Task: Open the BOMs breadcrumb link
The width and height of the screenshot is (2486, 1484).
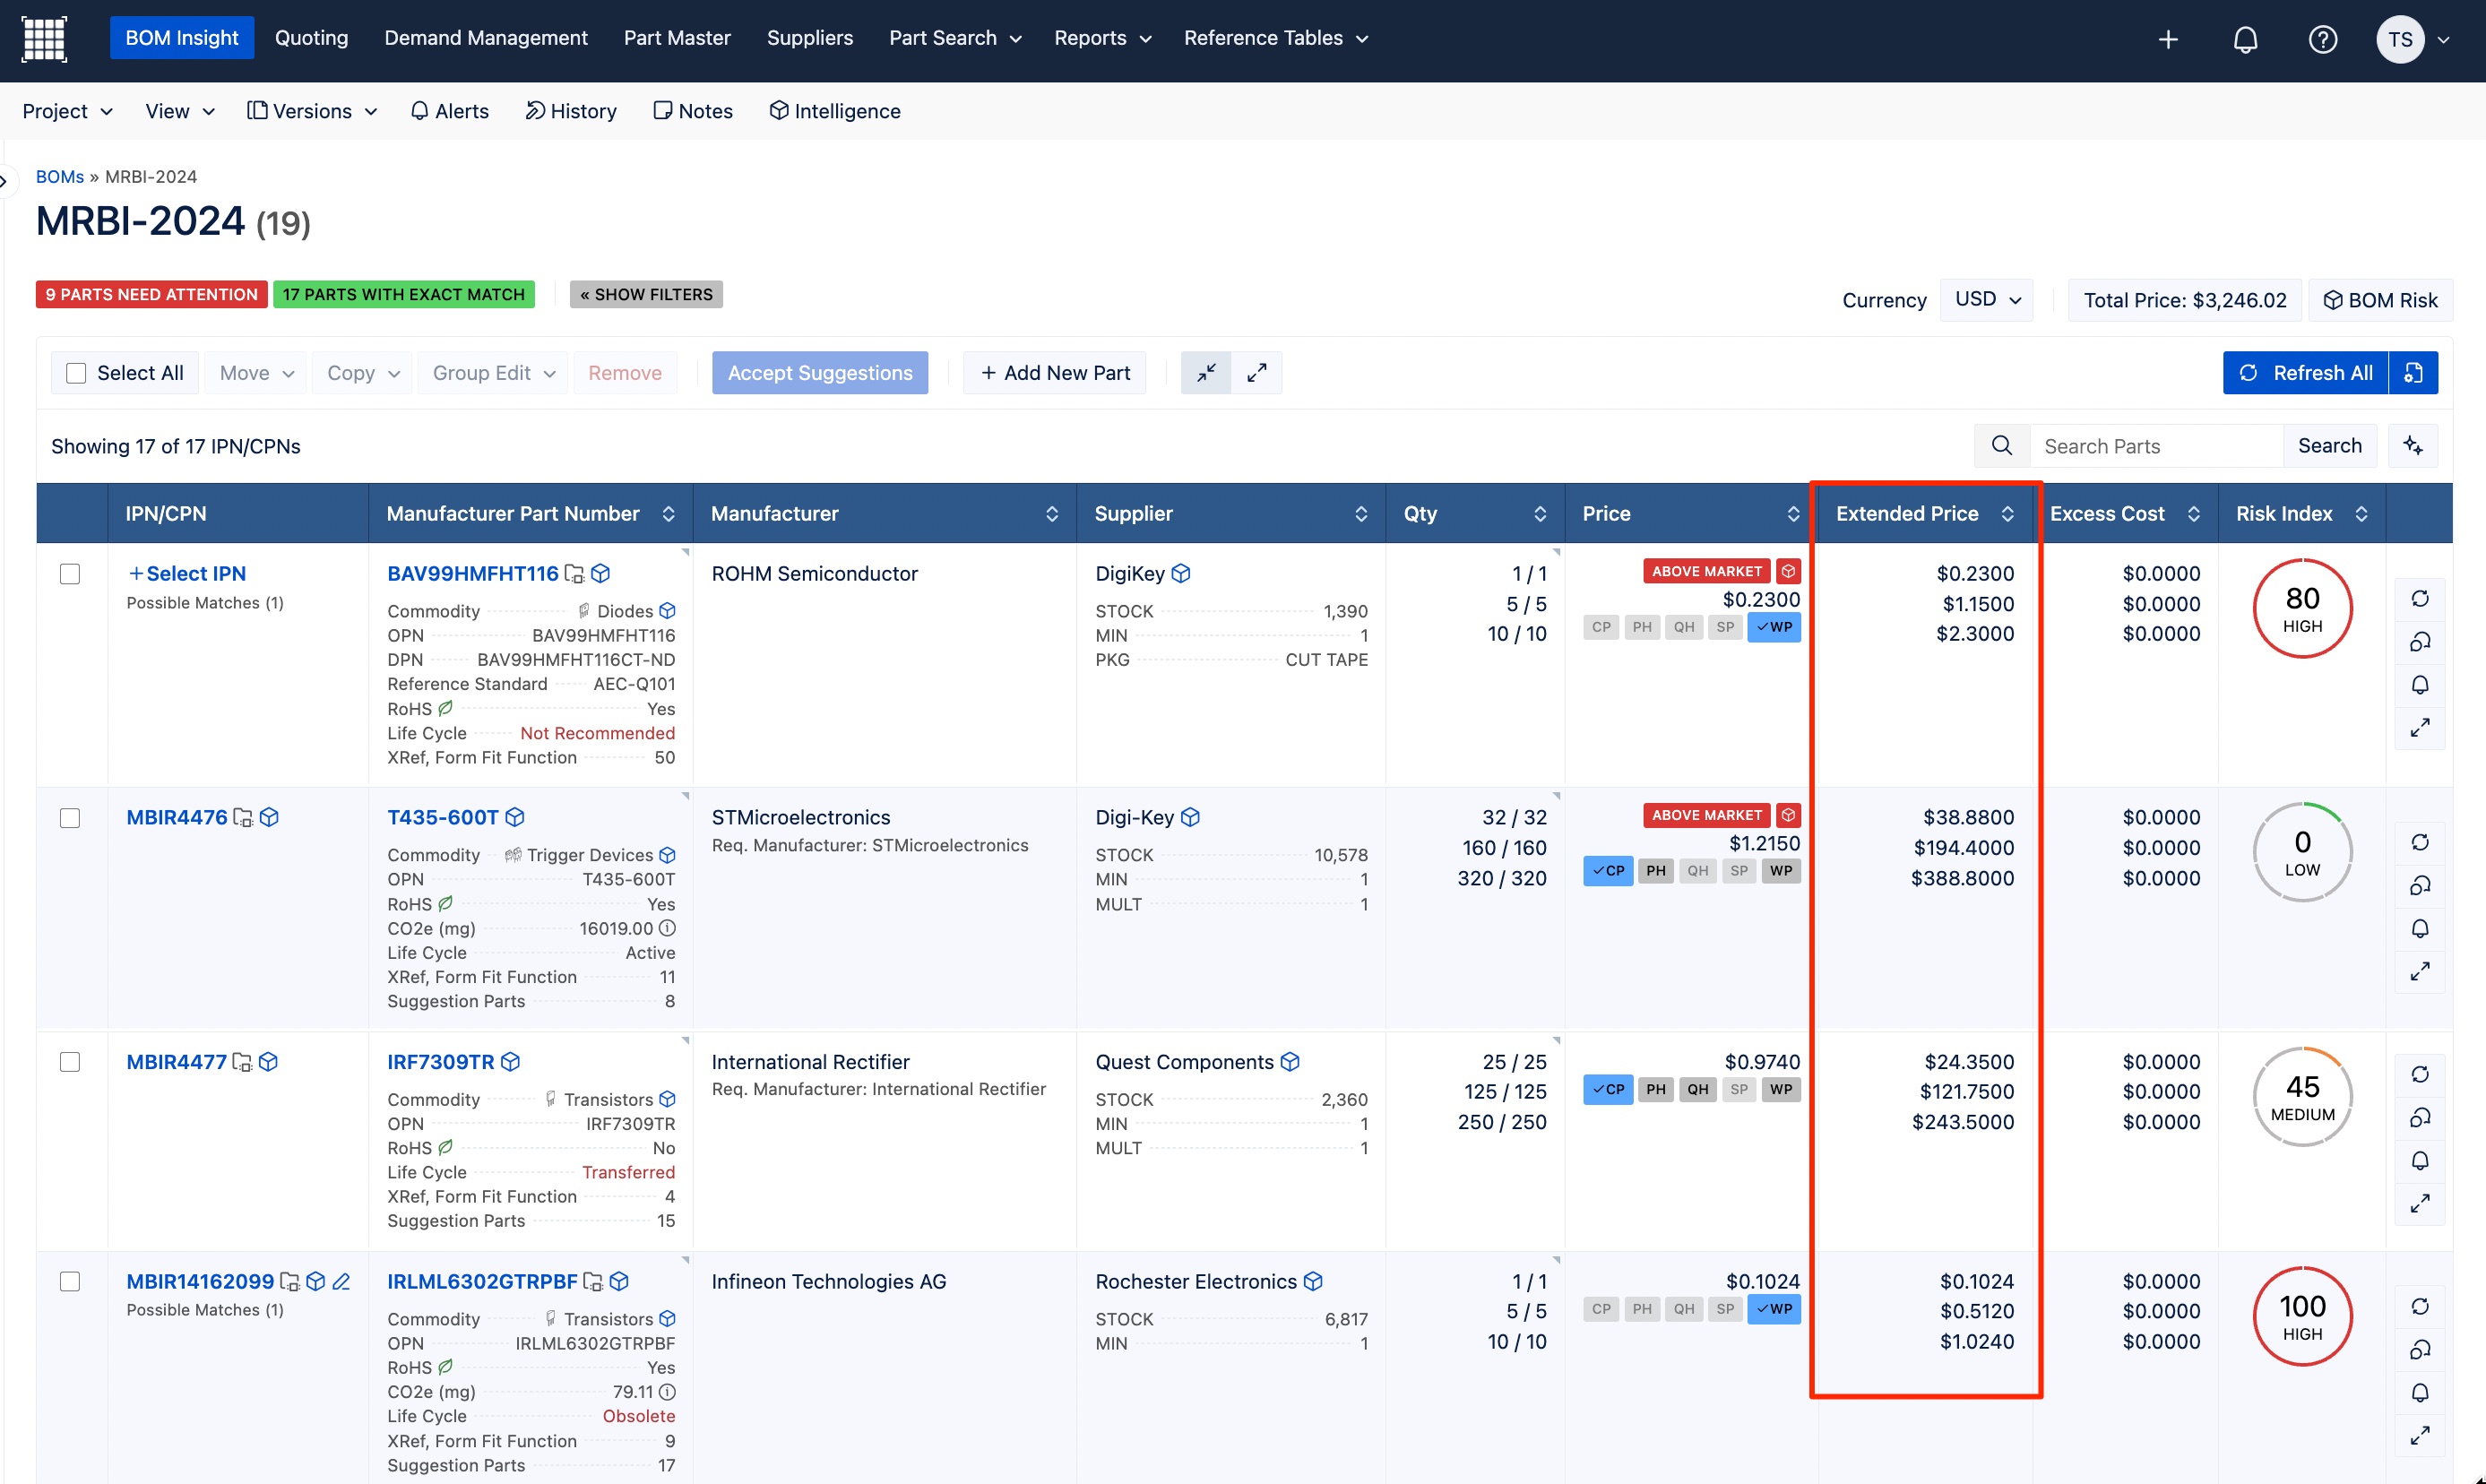Action: [x=60, y=176]
